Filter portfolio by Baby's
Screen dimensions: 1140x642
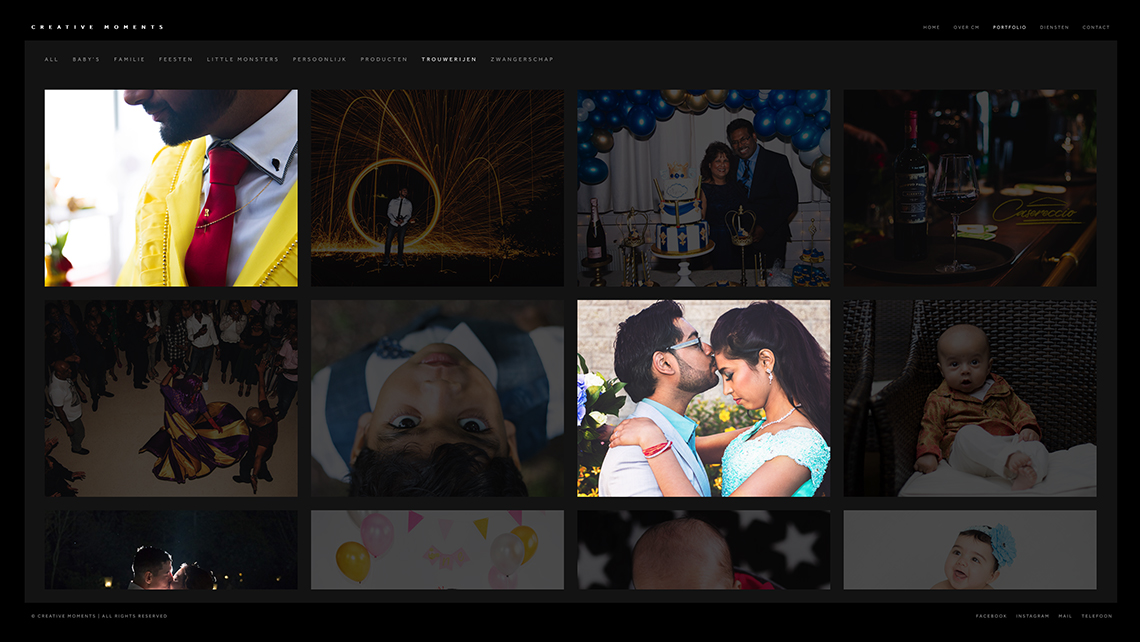[x=86, y=59]
